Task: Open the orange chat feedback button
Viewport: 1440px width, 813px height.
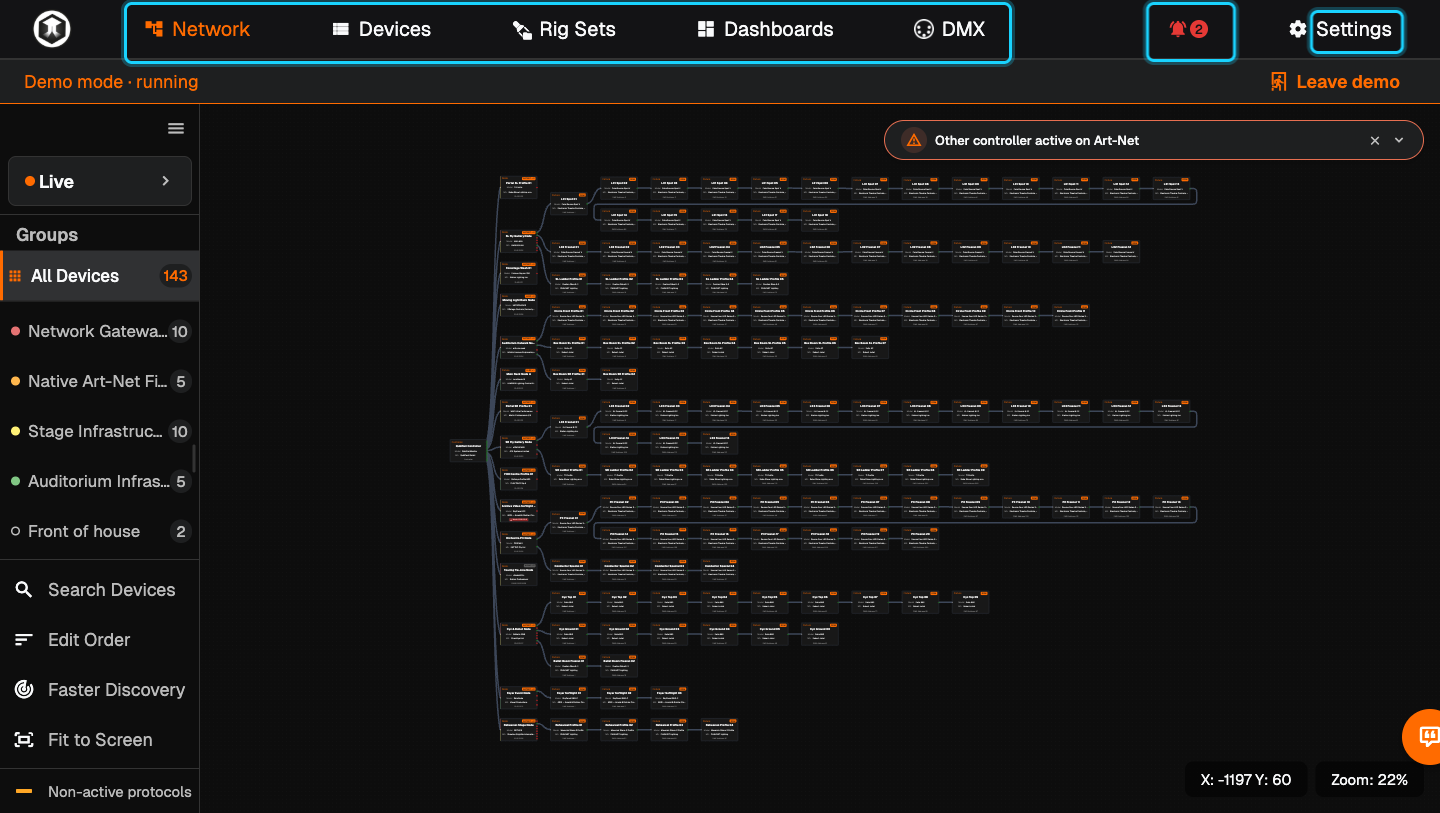Action: coord(1423,737)
